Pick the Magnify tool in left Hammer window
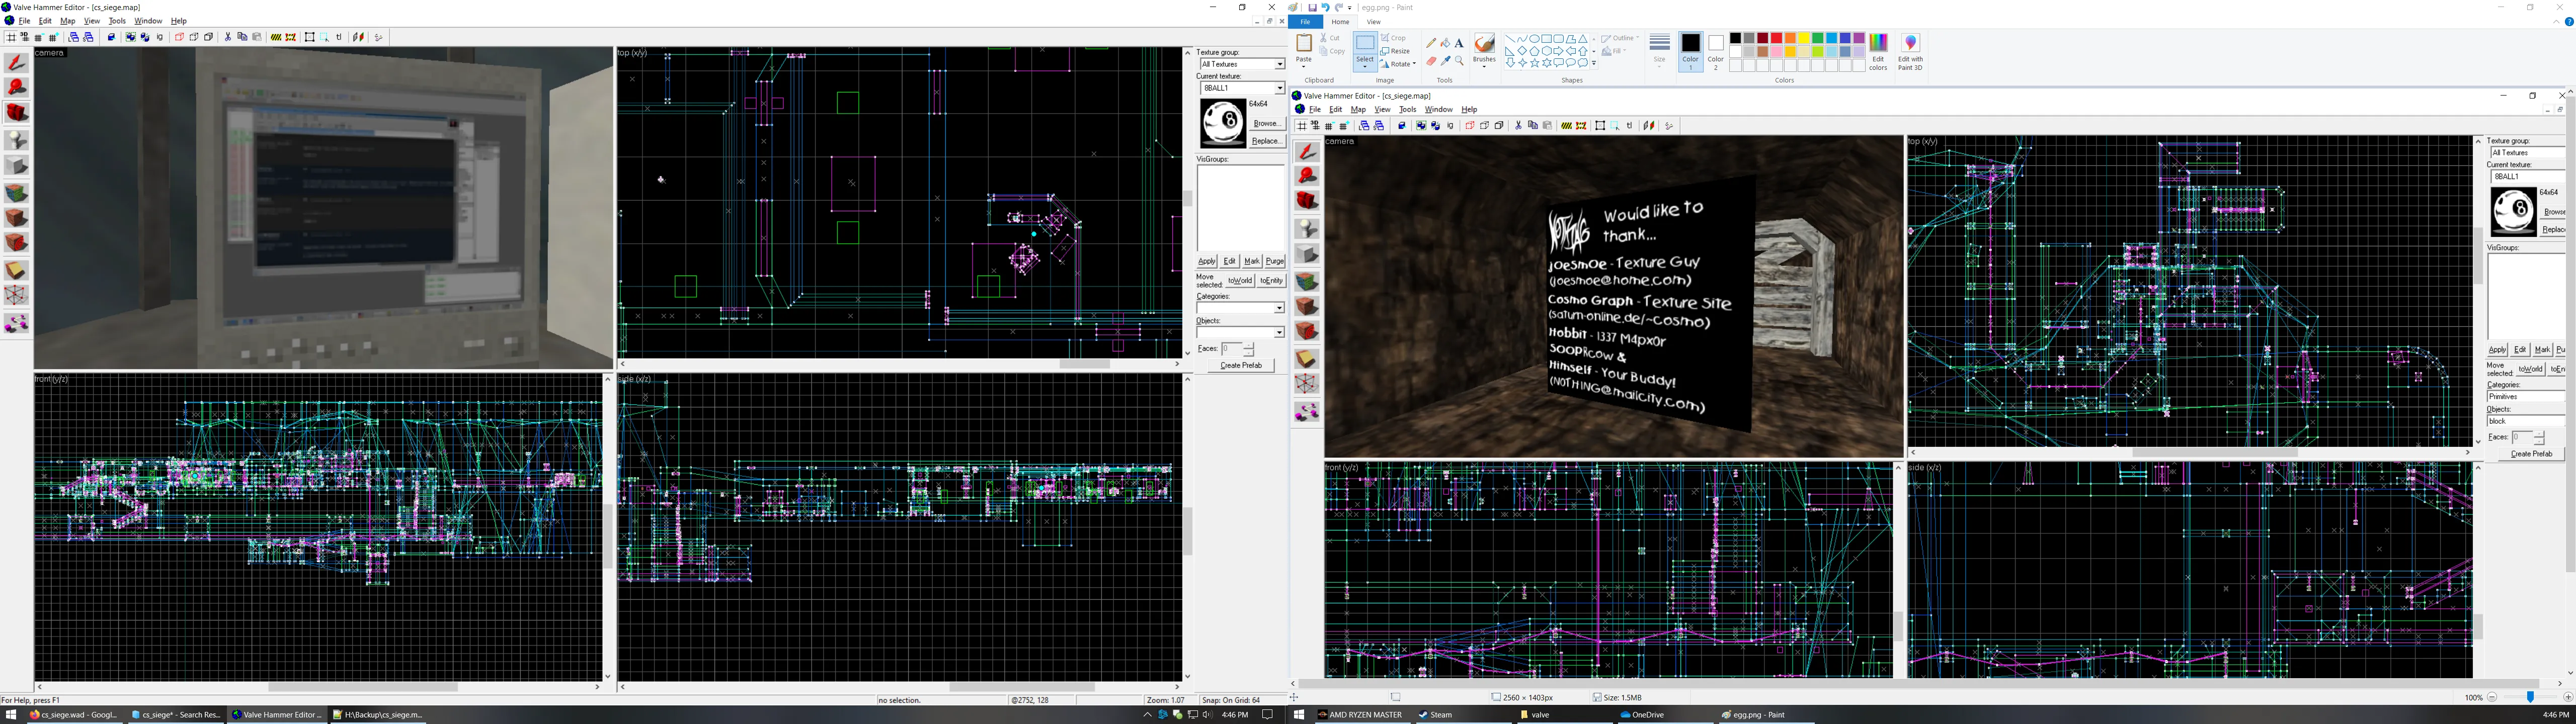2576x724 pixels. click(17, 88)
